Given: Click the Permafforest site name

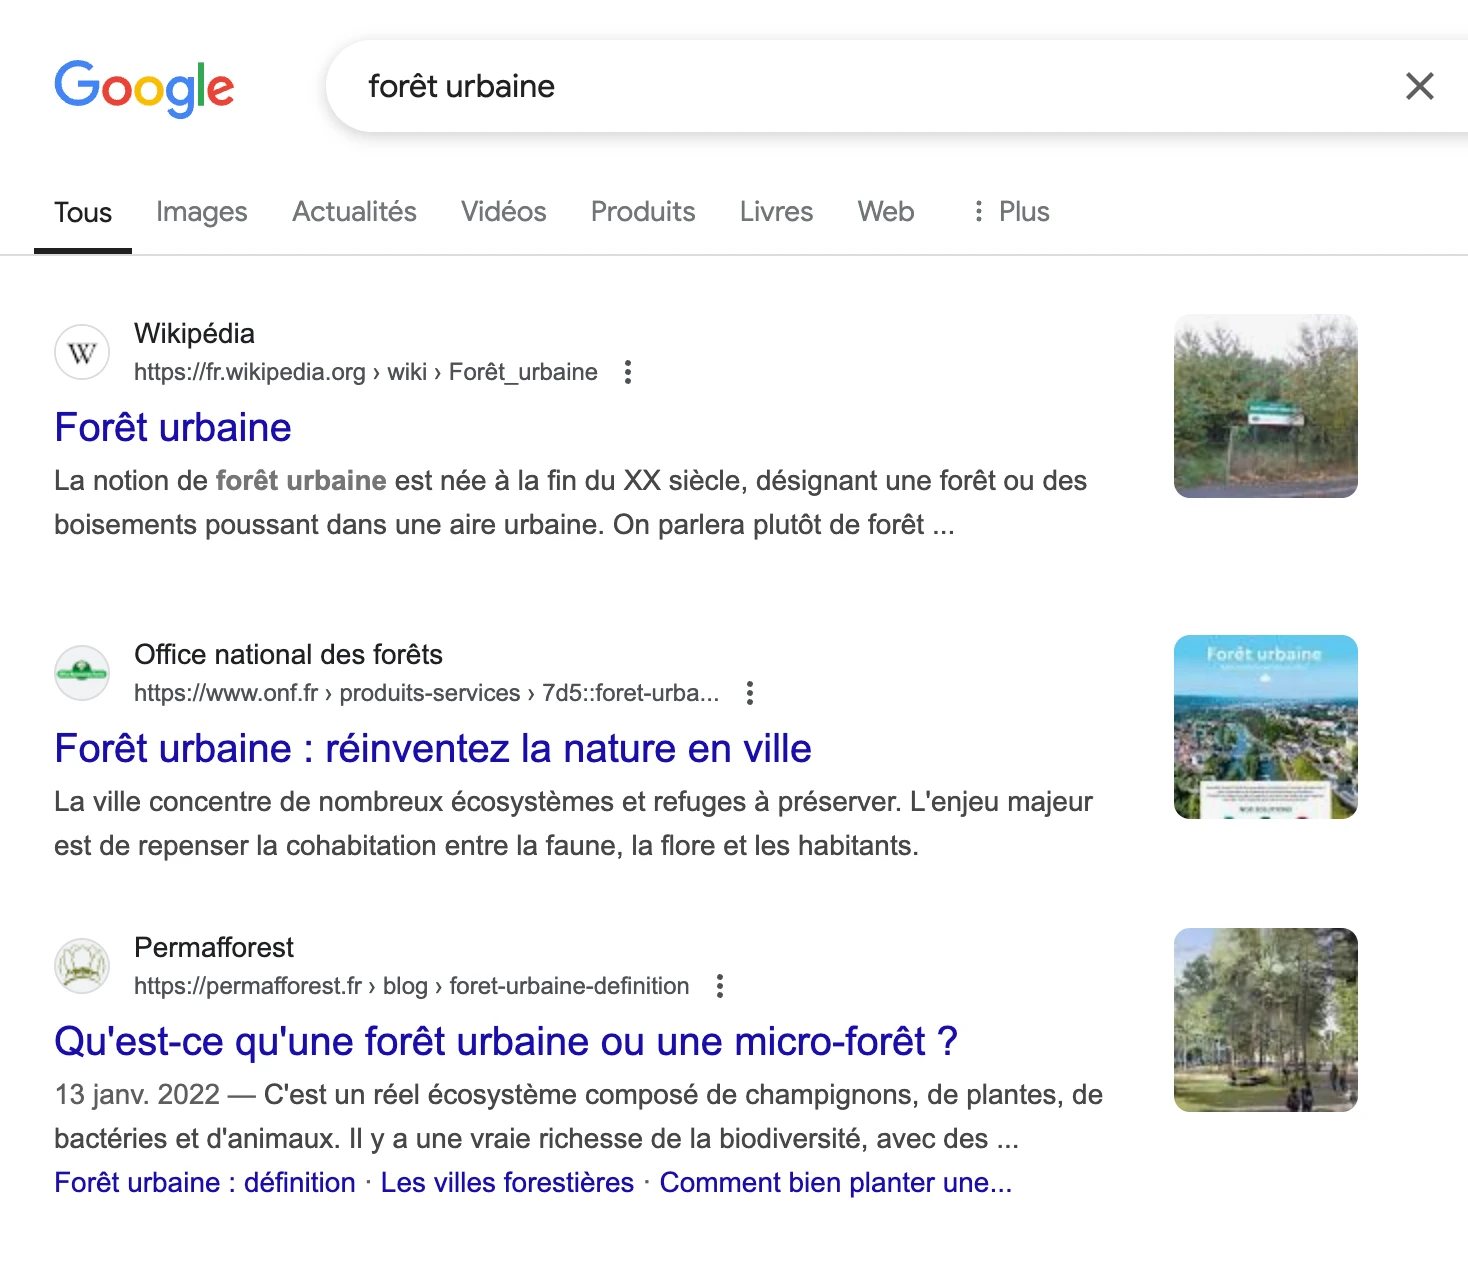Looking at the screenshot, I should 214,947.
